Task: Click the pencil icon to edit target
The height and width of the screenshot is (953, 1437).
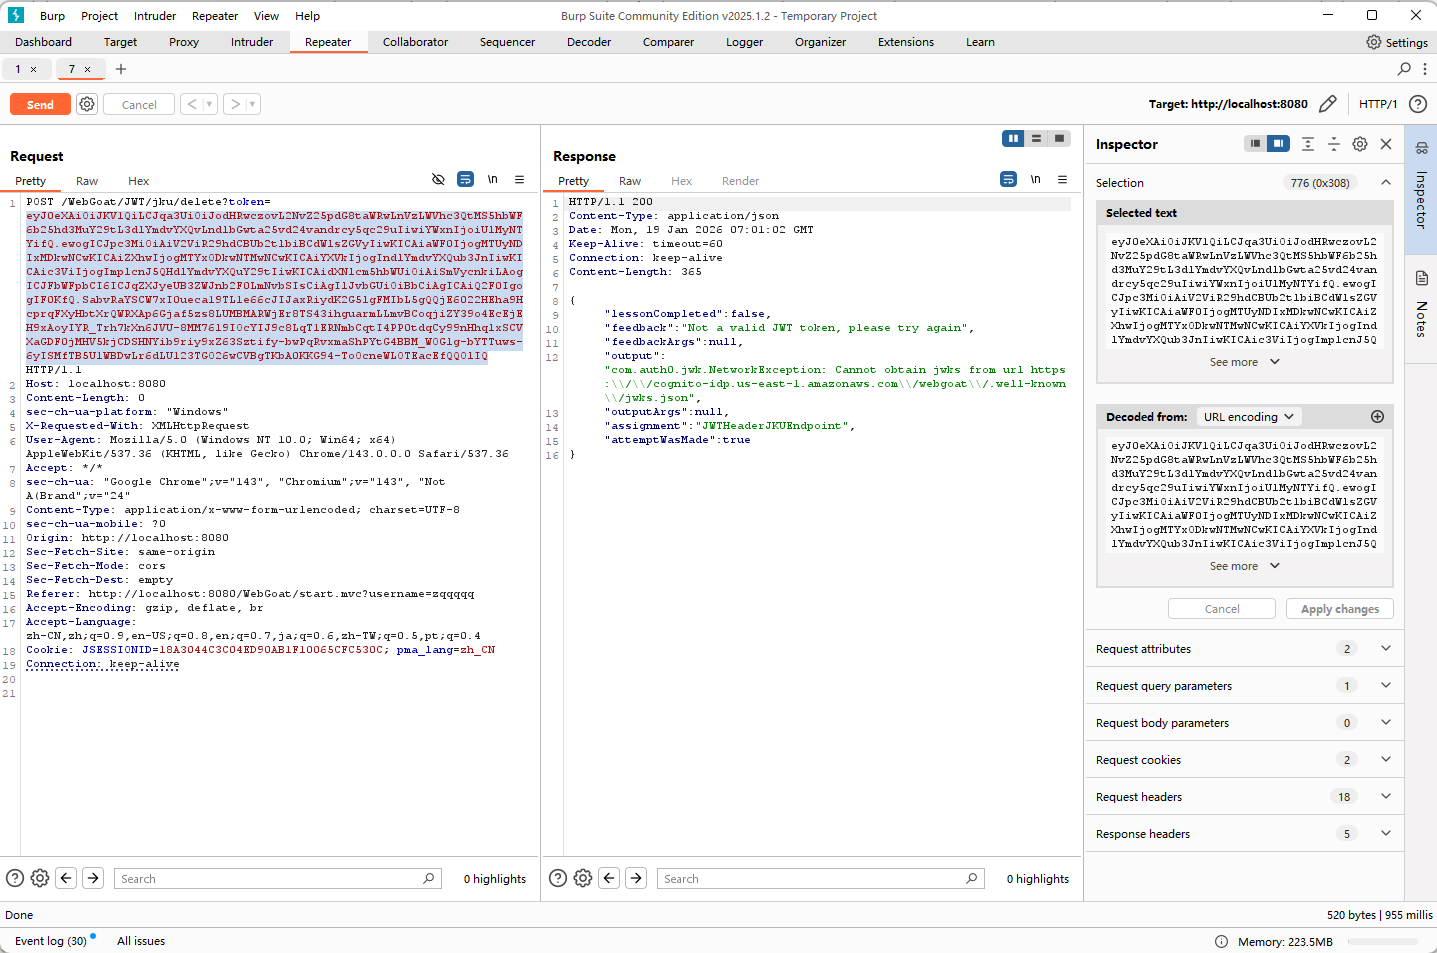Action: [x=1327, y=104]
